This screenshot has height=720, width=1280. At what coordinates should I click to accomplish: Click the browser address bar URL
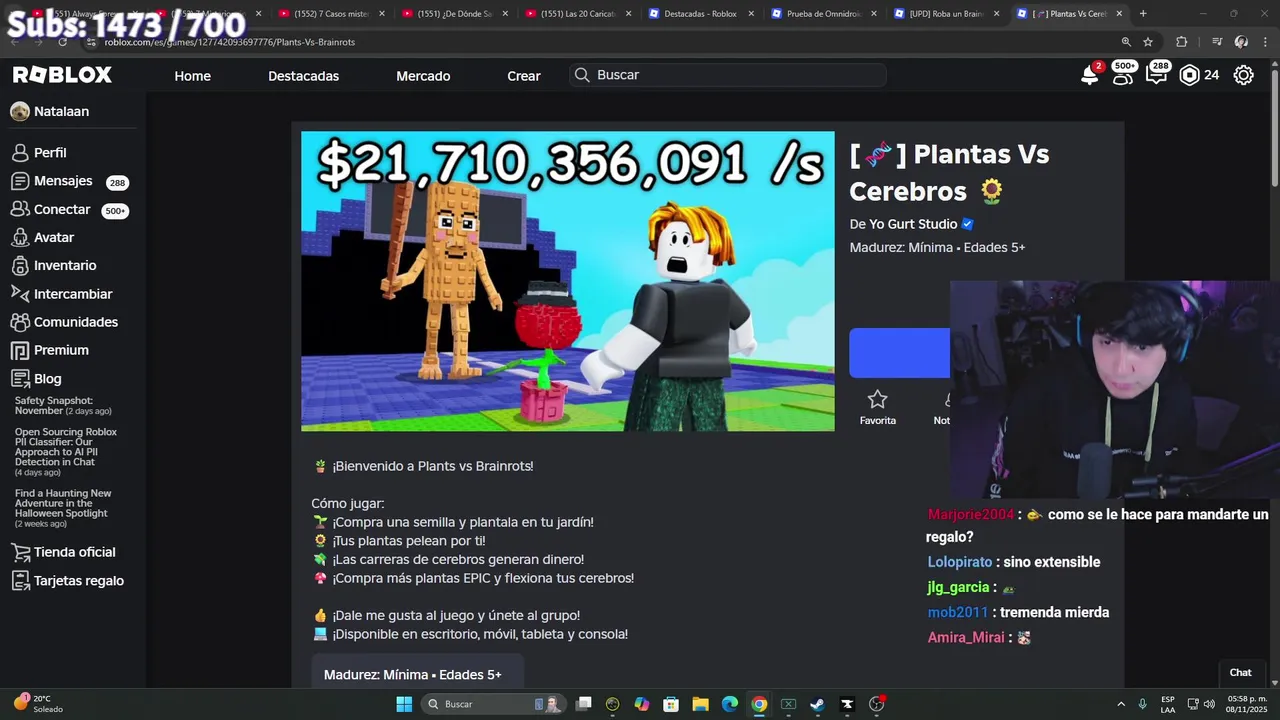point(229,42)
